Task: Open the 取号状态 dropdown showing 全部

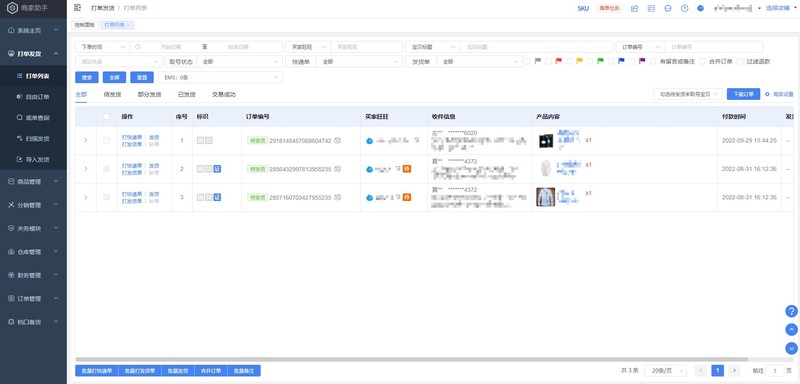Action: pos(240,61)
